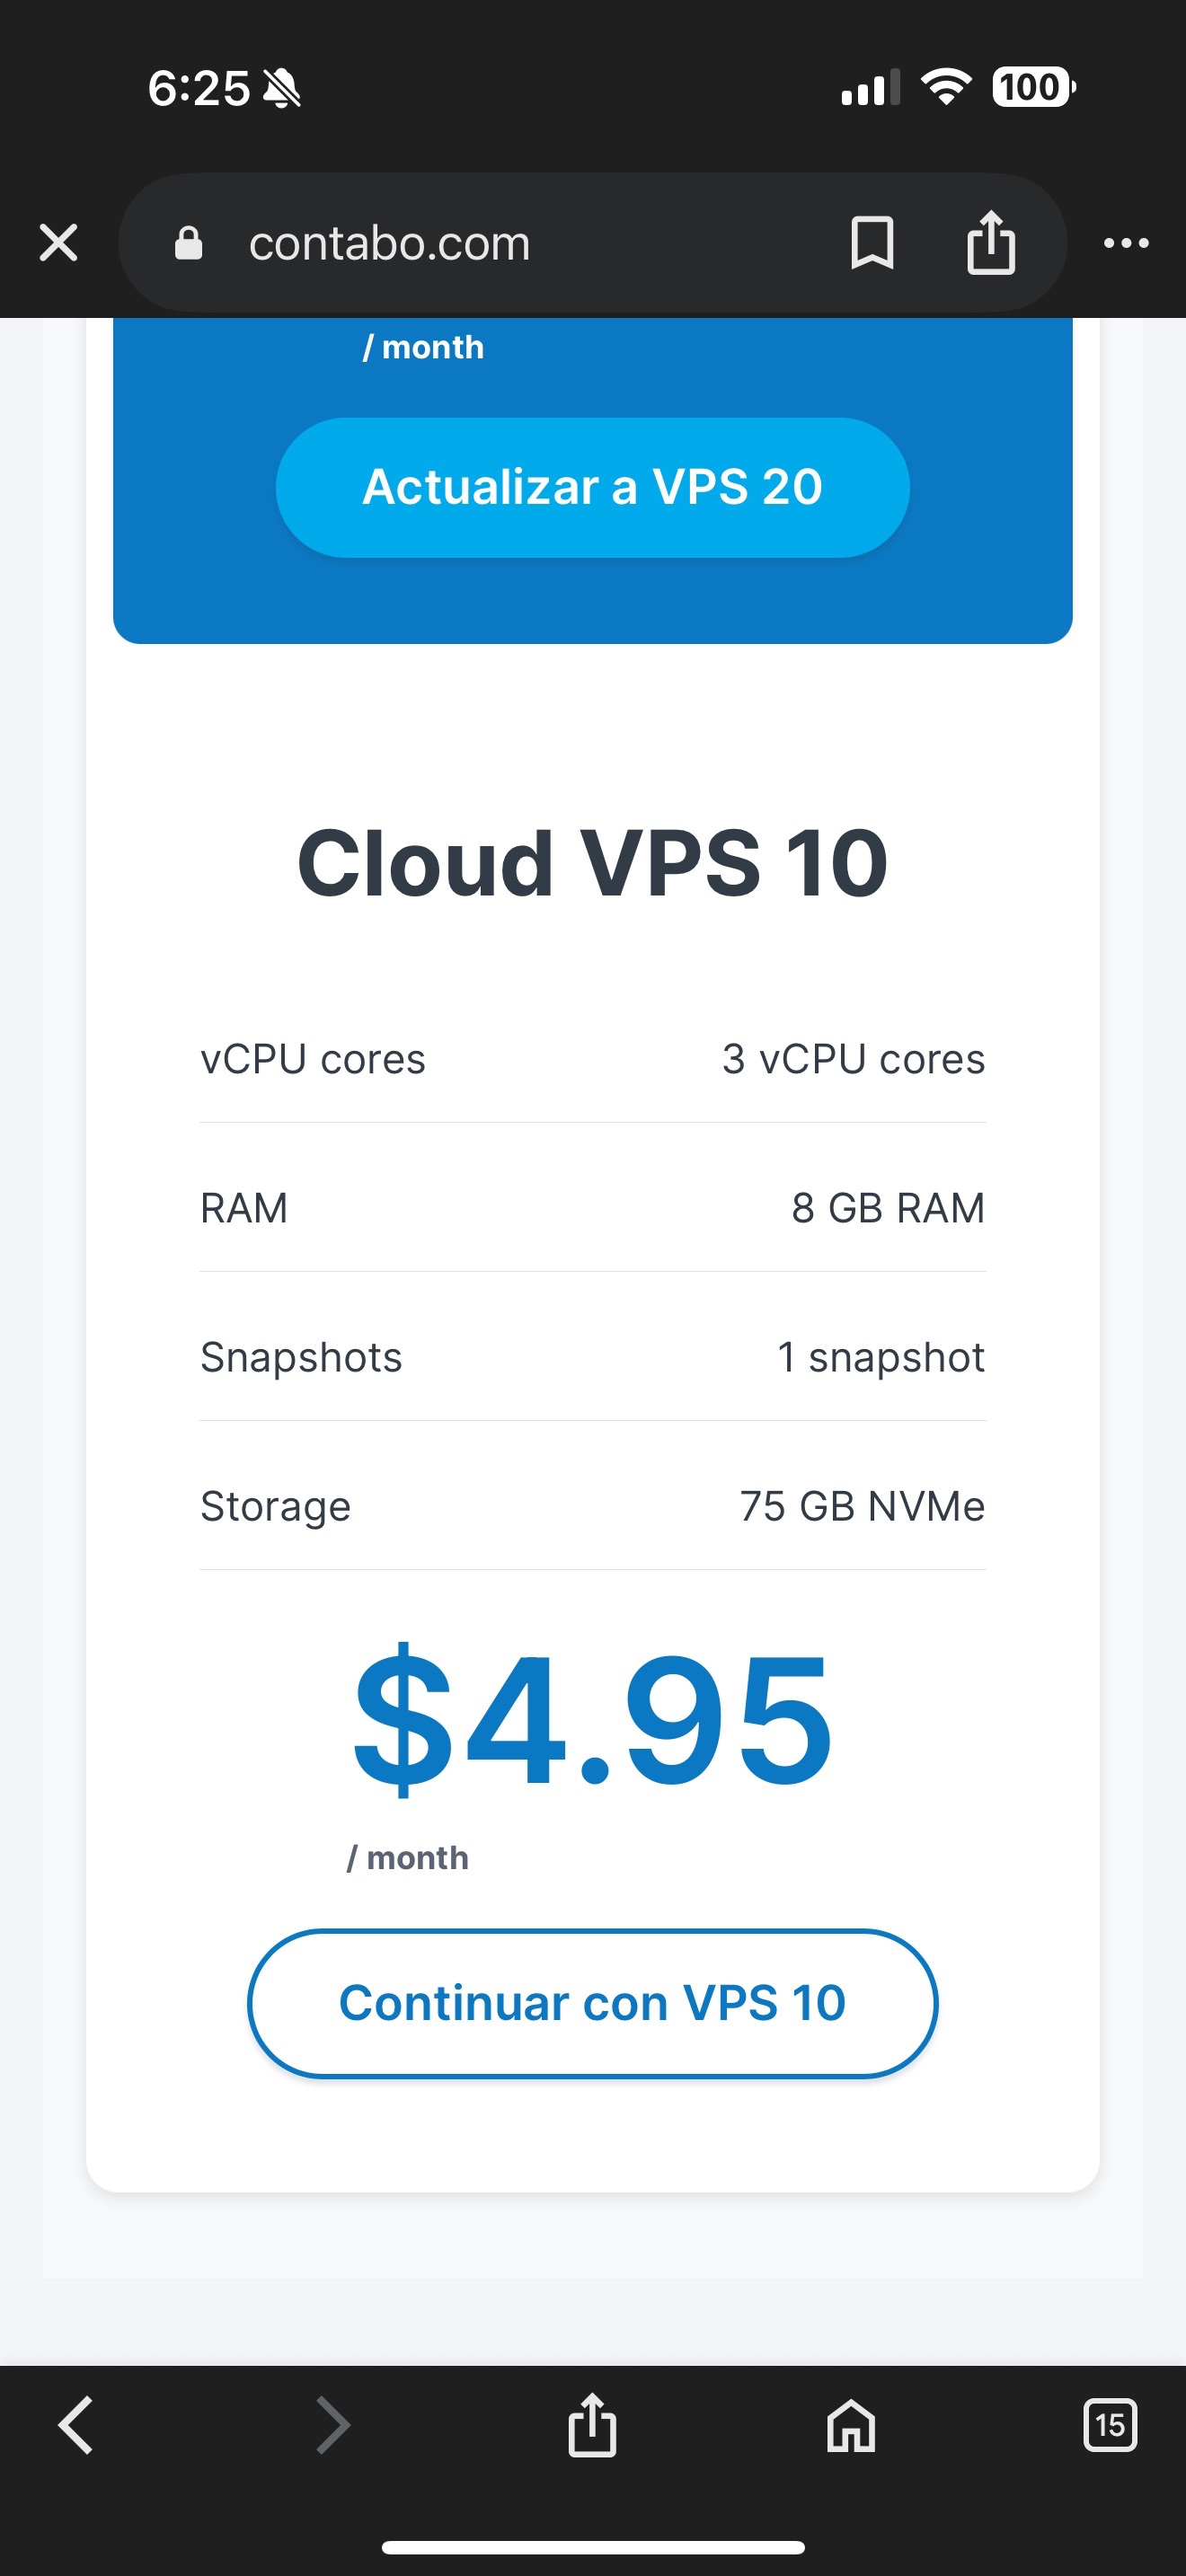Close the in-app browser with X
Image resolution: width=1186 pixels, height=2576 pixels.
point(58,243)
